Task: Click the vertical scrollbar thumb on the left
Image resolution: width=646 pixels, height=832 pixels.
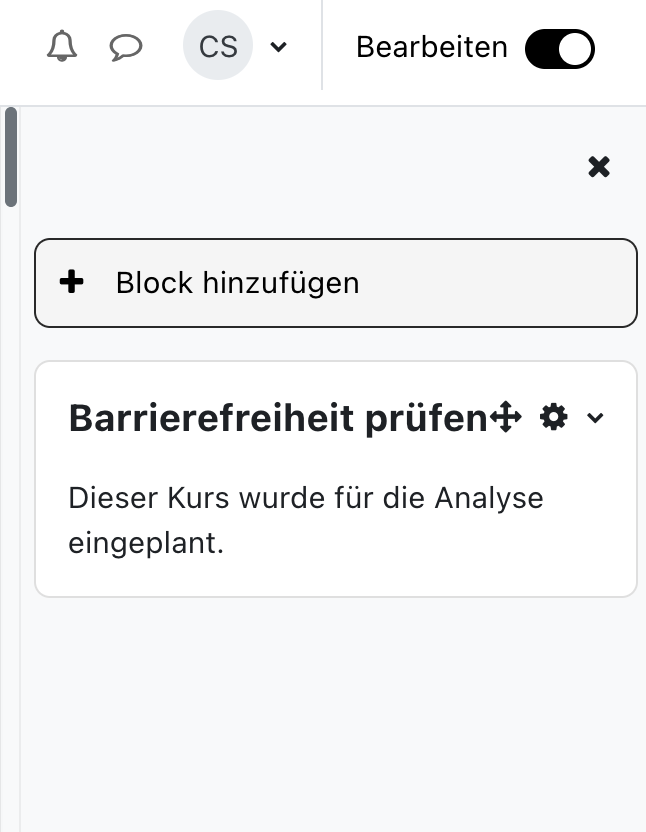Action: pyautogui.click(x=11, y=157)
